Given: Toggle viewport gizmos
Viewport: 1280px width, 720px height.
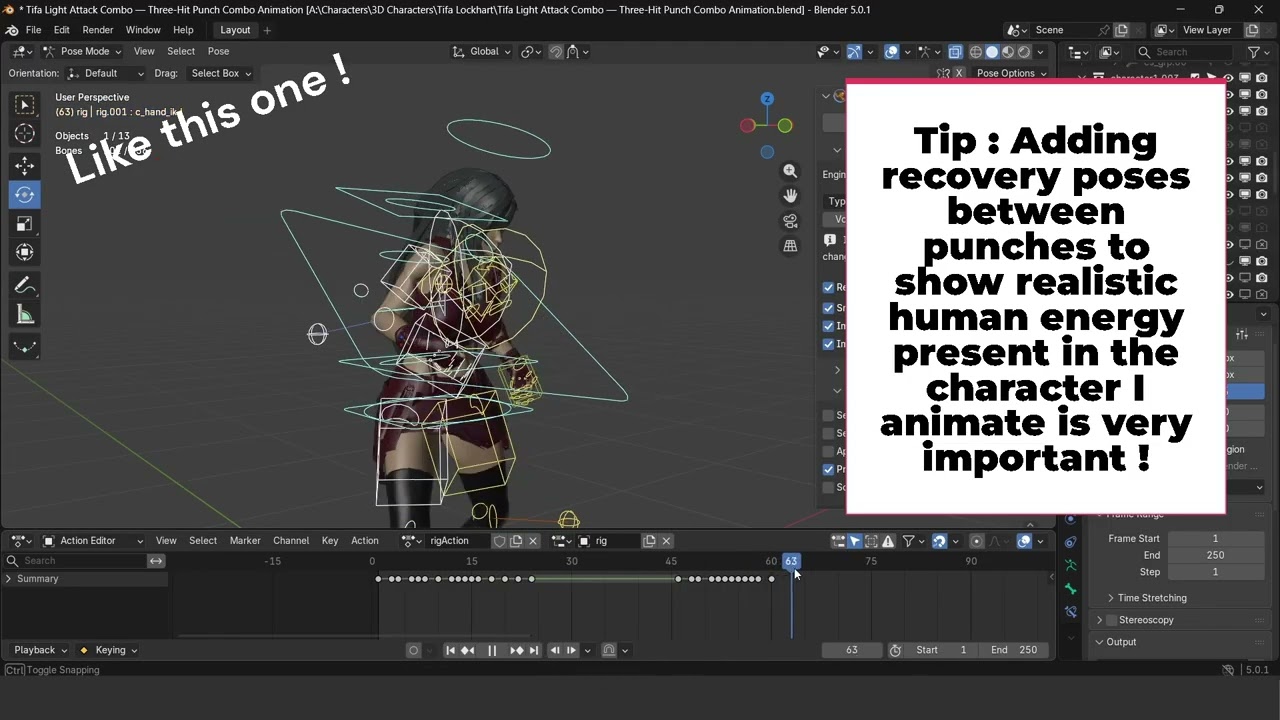Looking at the screenshot, I should pyautogui.click(x=854, y=52).
